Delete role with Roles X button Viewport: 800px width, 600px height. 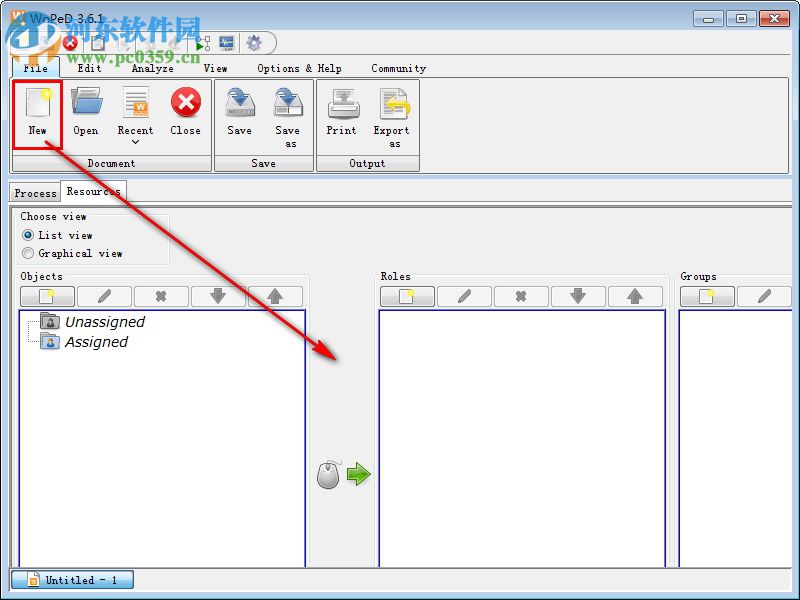click(x=521, y=296)
